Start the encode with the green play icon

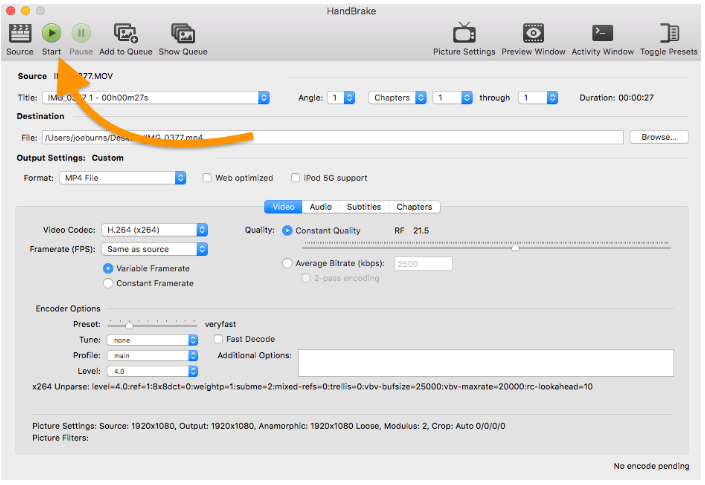click(x=51, y=33)
